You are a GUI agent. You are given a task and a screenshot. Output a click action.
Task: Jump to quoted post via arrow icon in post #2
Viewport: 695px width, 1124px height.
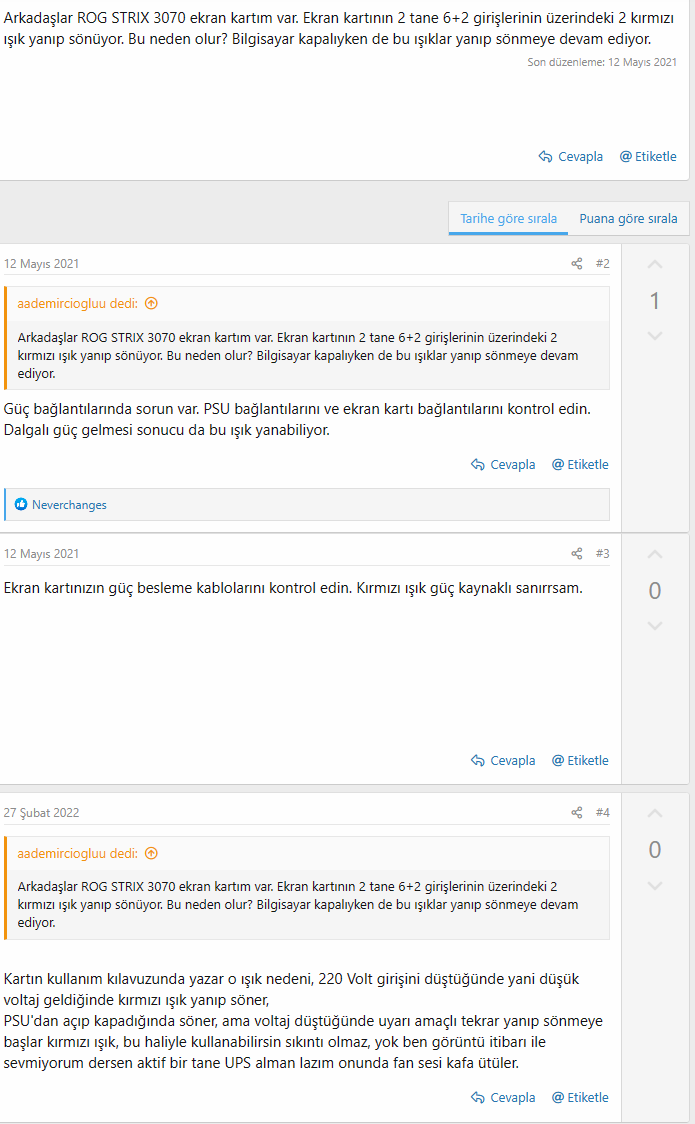click(151, 303)
